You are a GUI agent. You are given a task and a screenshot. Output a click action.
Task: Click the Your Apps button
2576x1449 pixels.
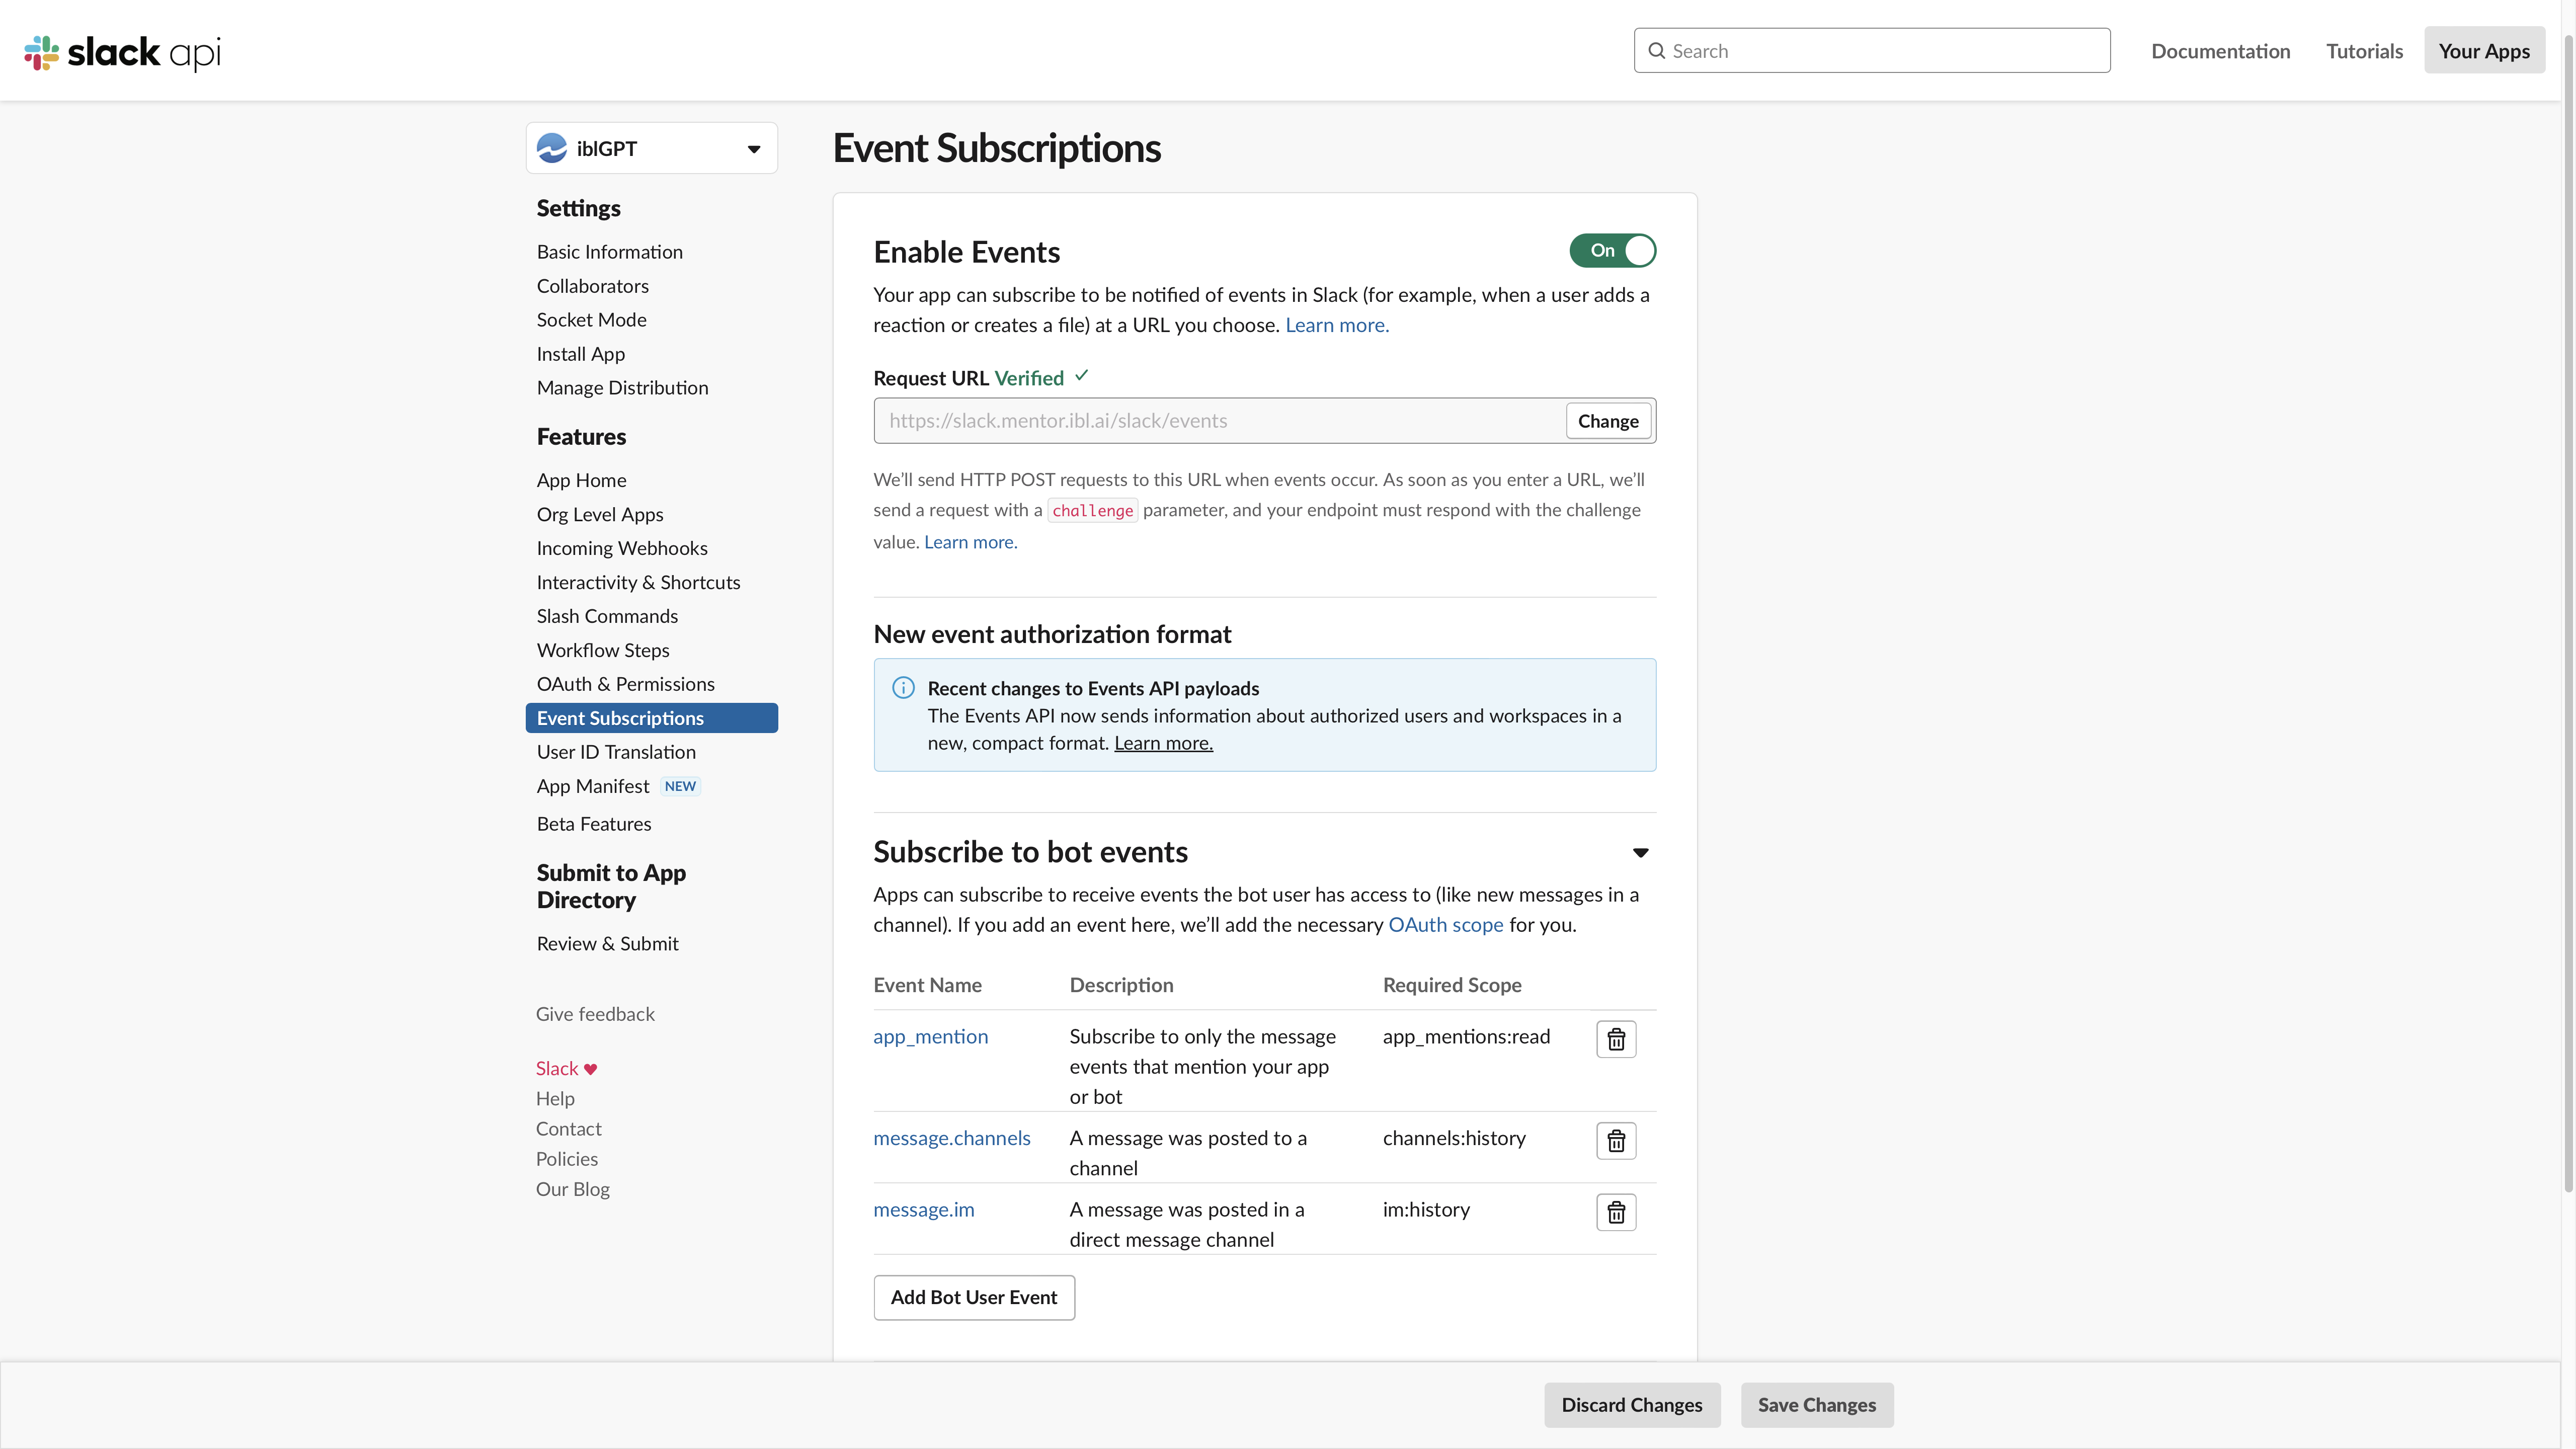(2484, 51)
